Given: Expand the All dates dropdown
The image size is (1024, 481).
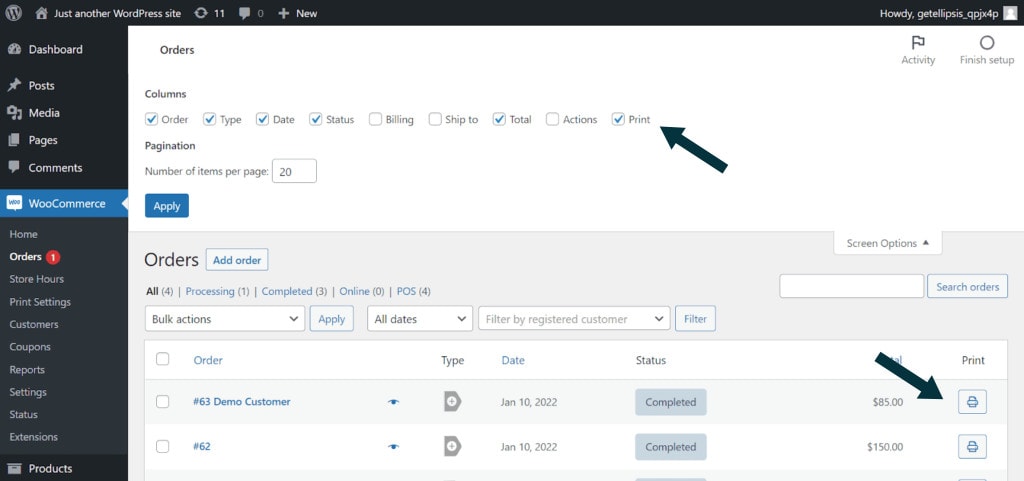Looking at the screenshot, I should 420,319.
